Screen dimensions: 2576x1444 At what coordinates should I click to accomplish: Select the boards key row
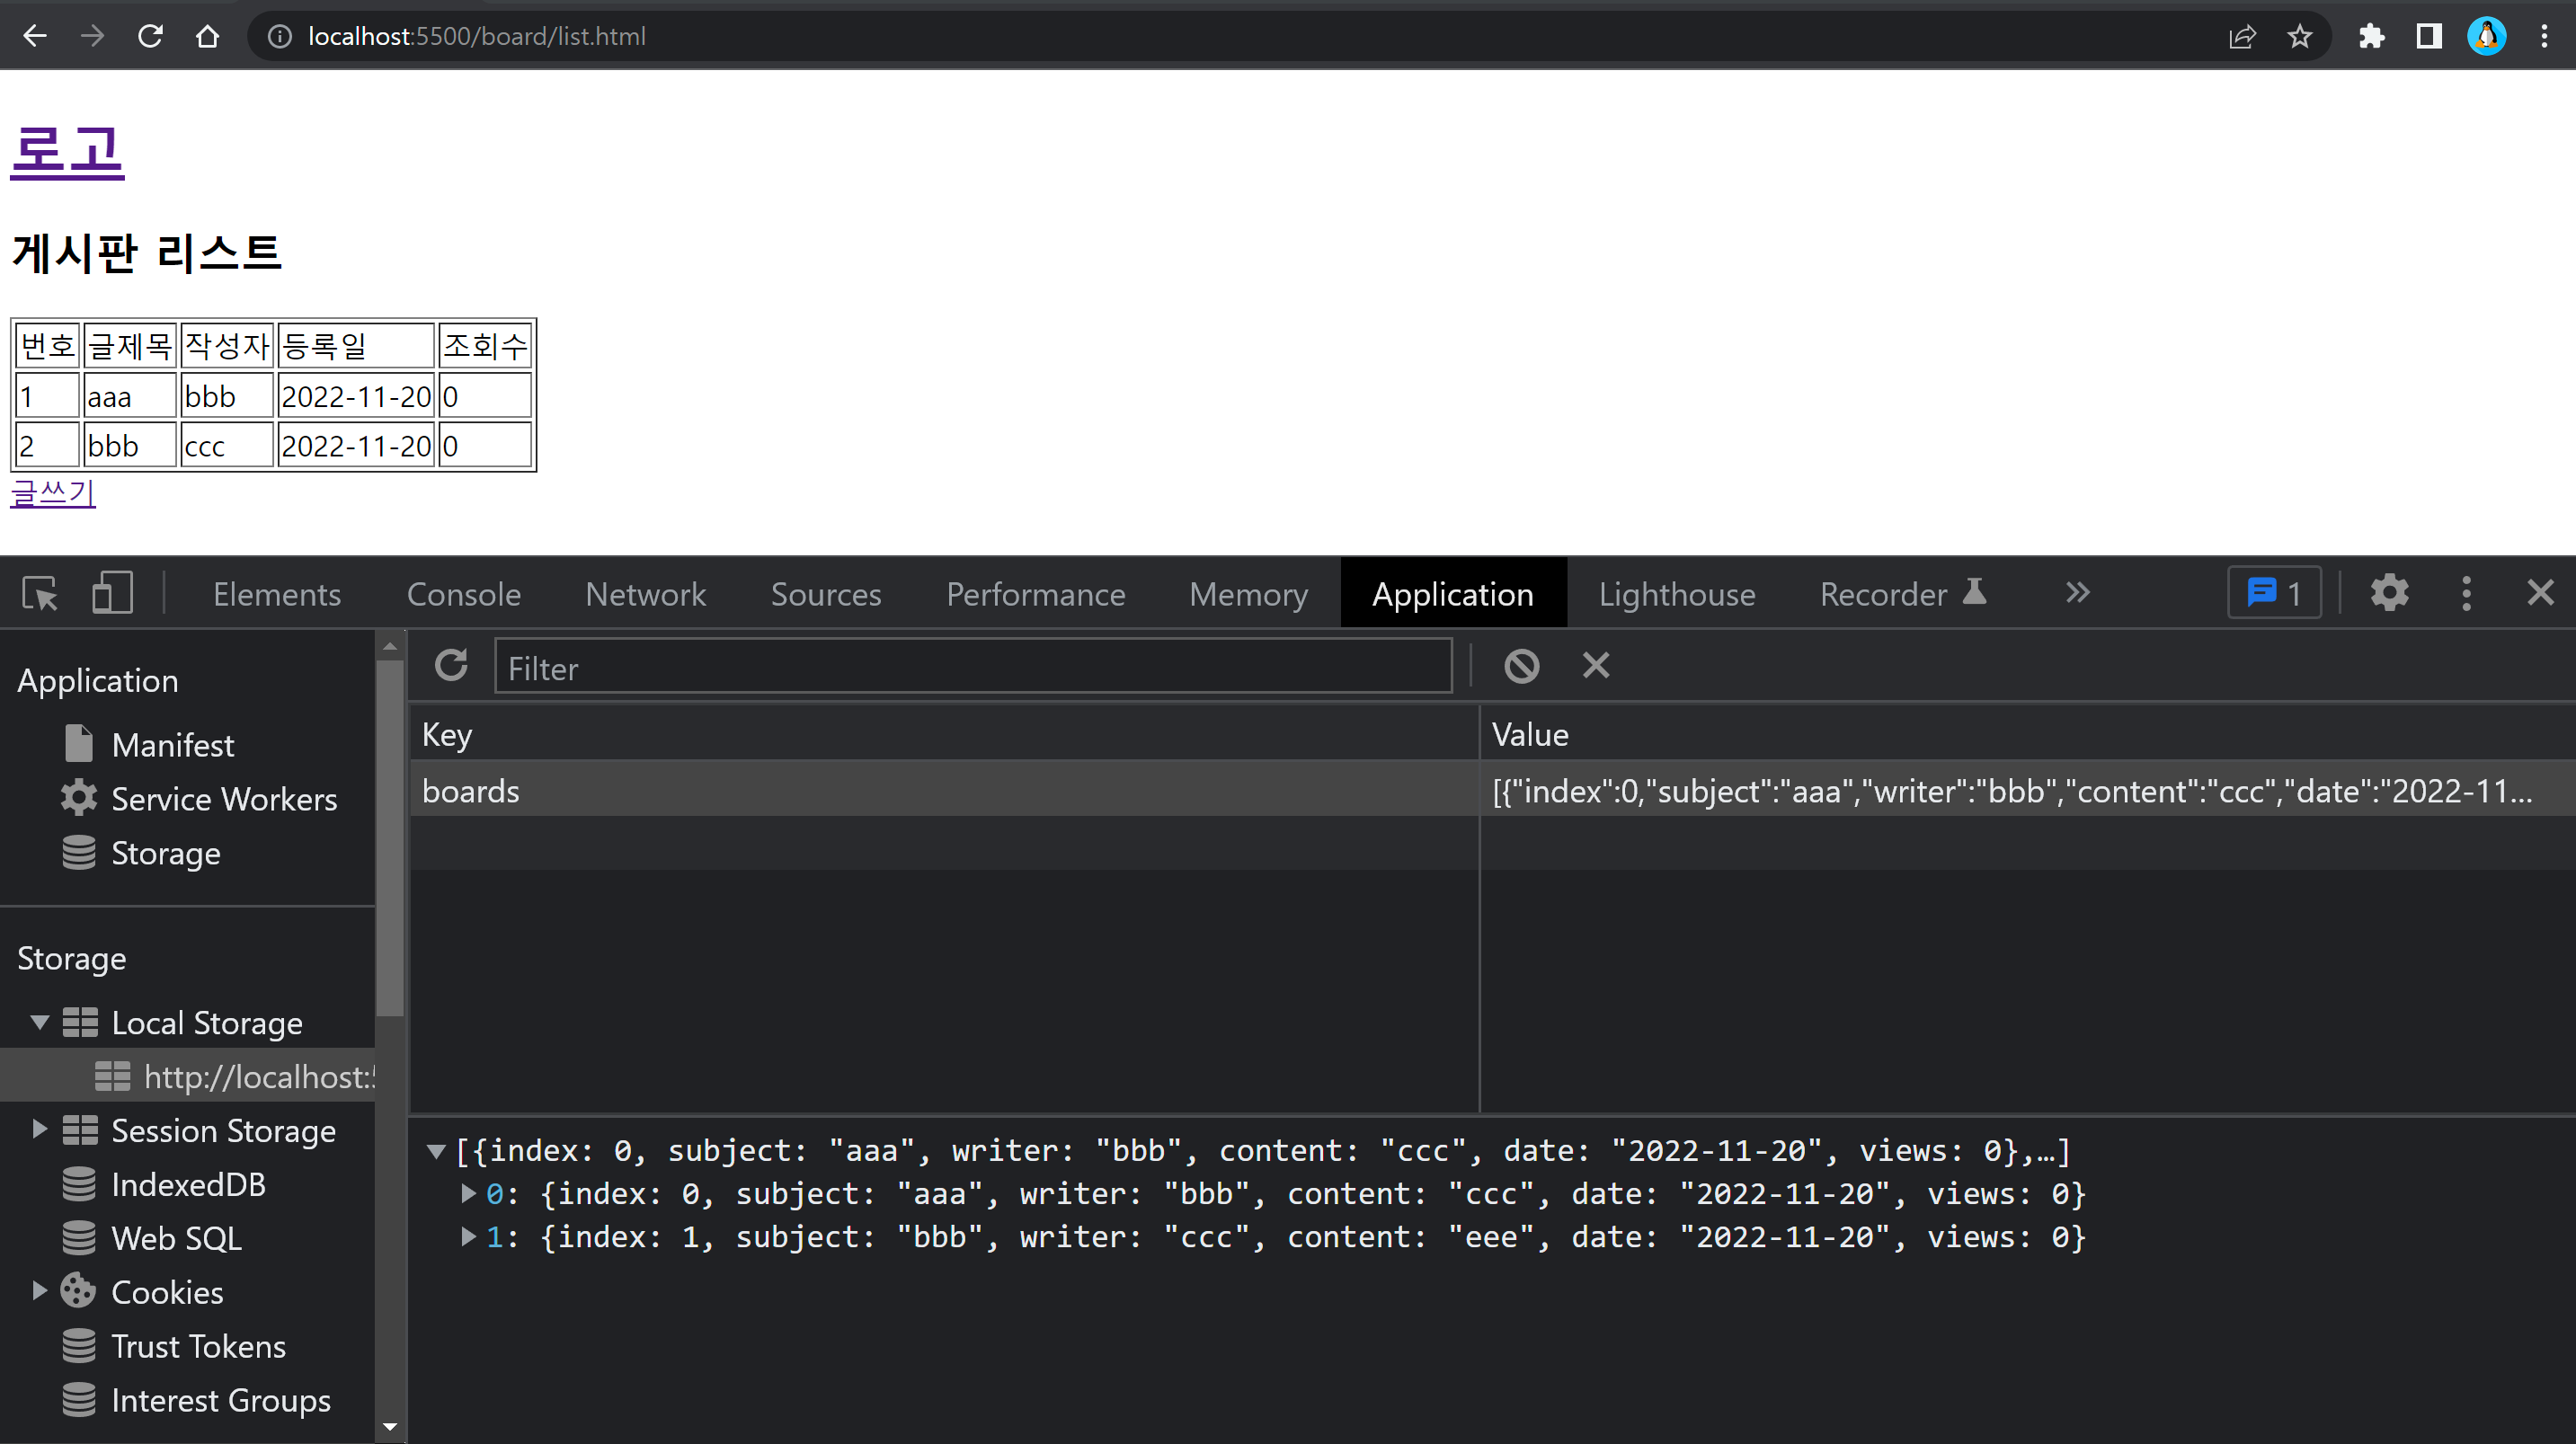pyautogui.click(x=944, y=791)
